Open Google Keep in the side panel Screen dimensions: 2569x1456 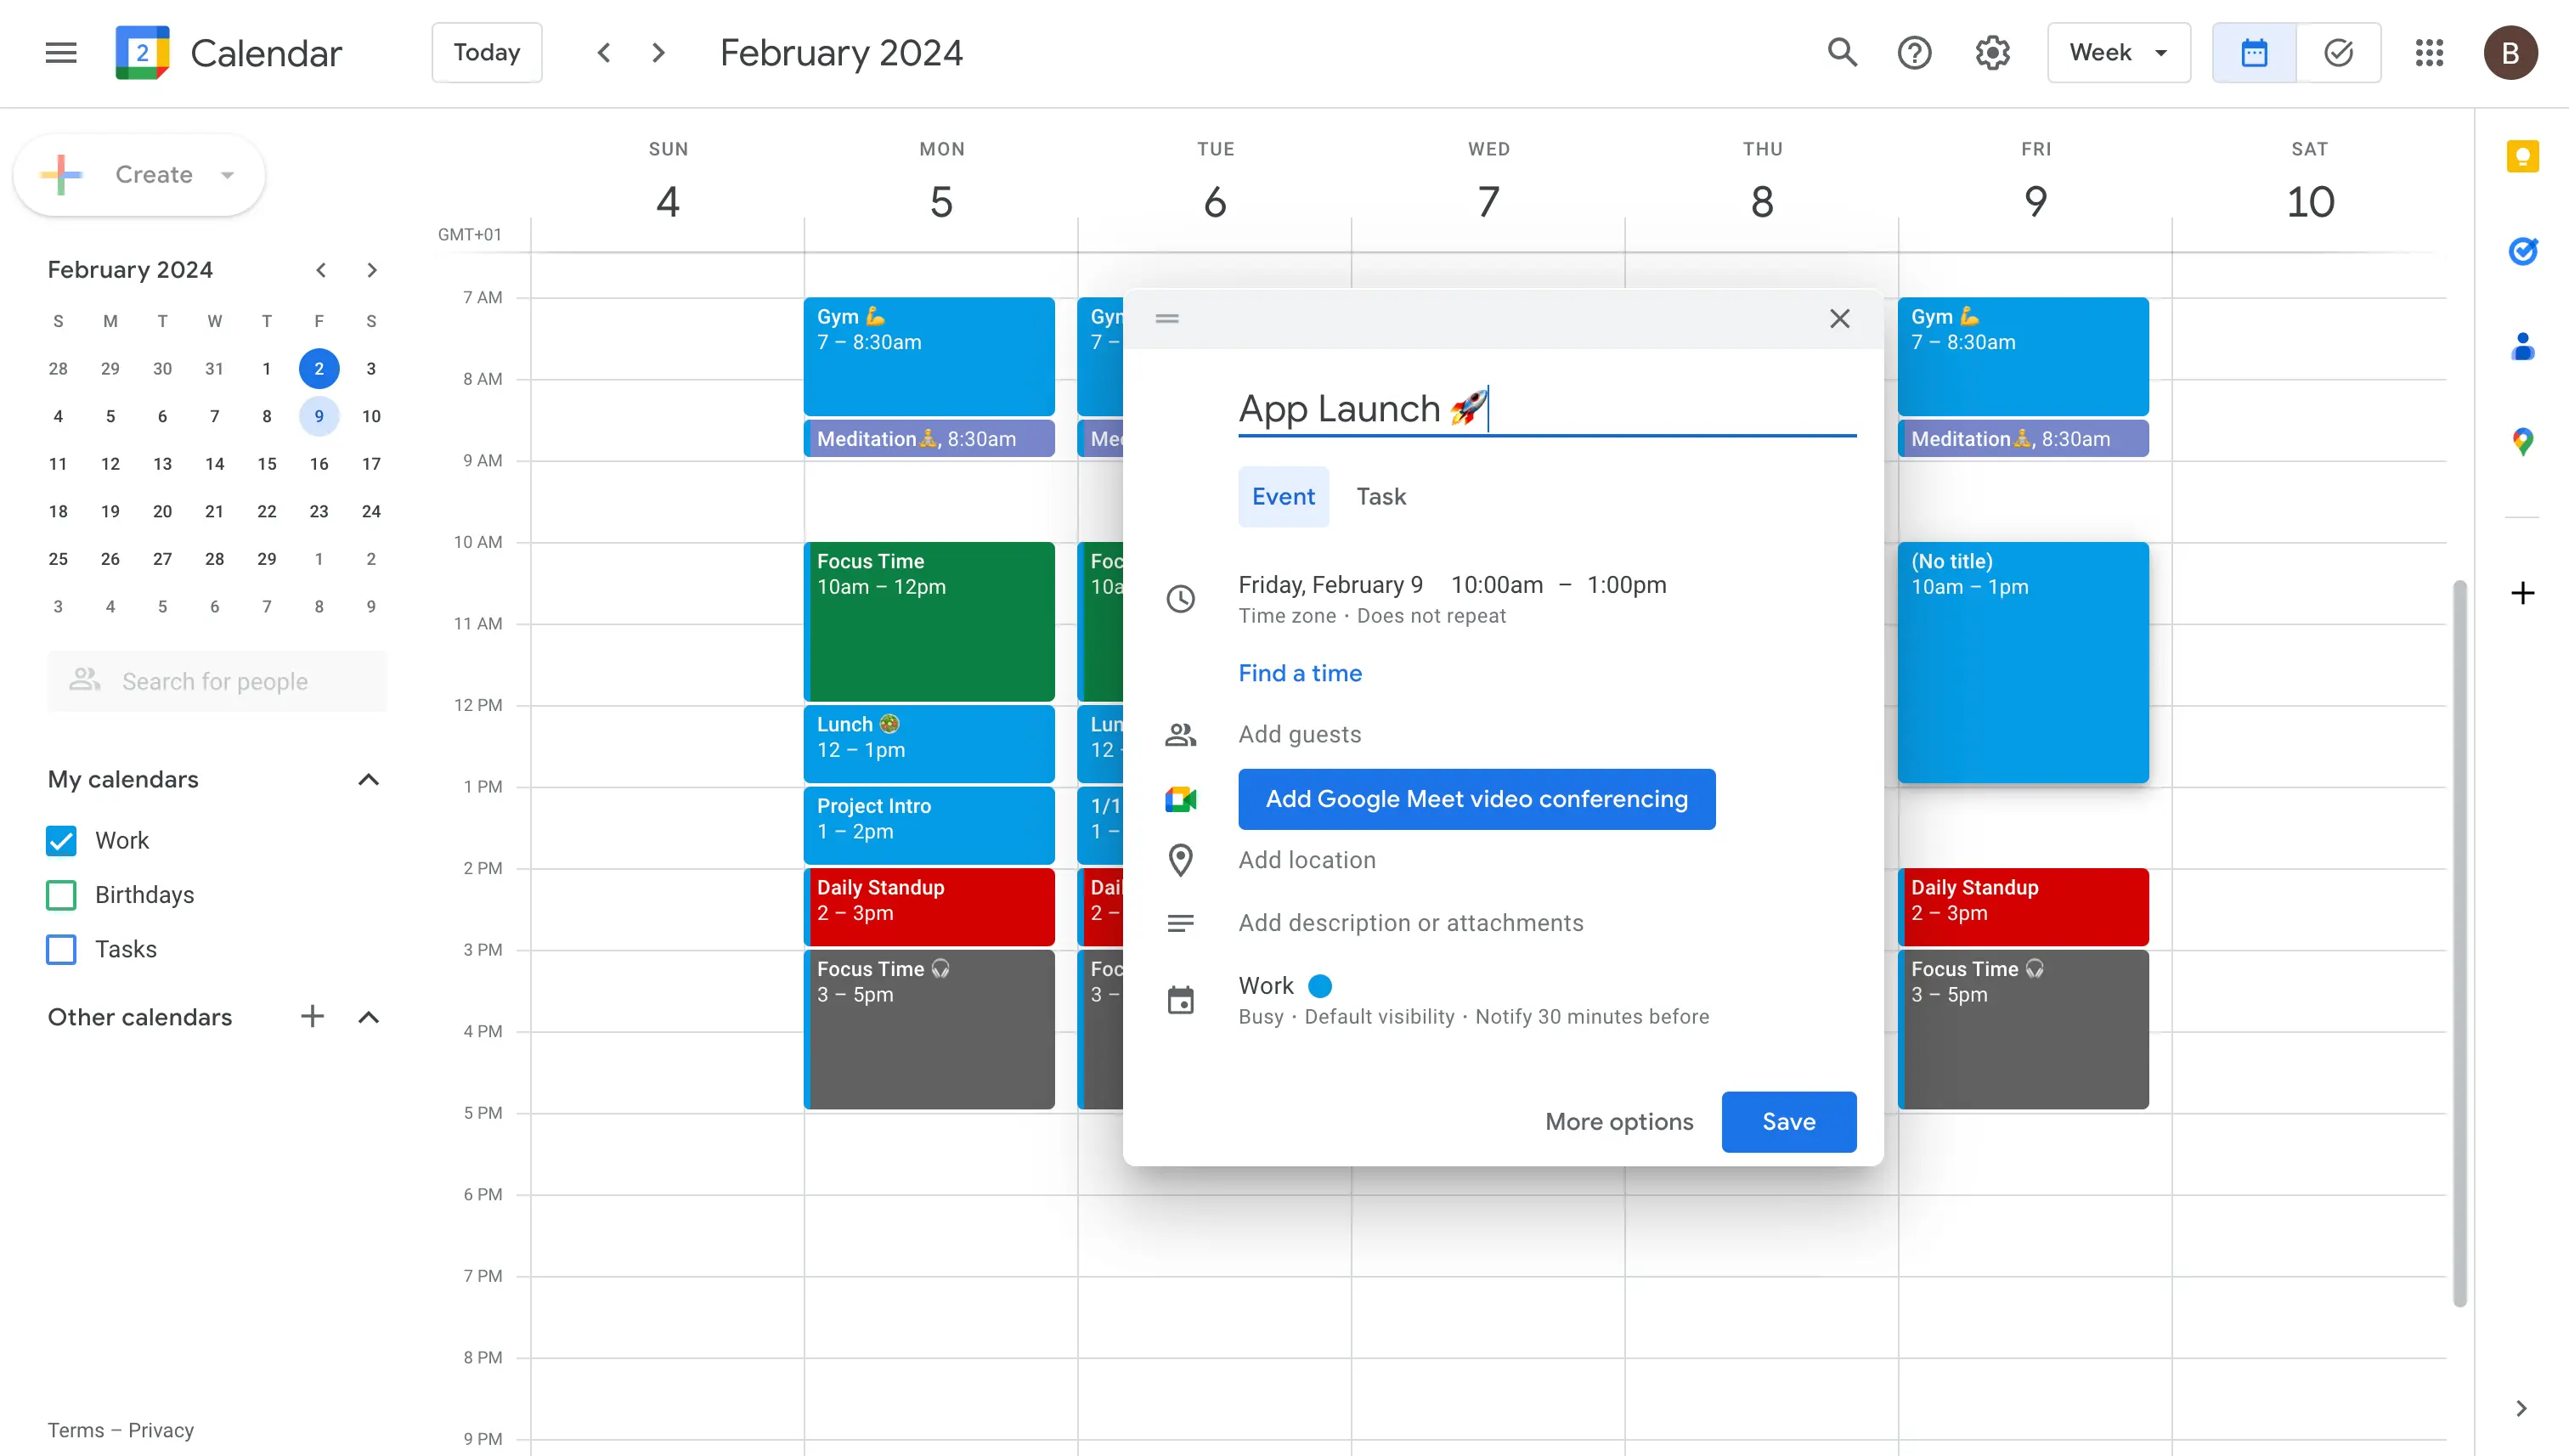pos(2523,156)
